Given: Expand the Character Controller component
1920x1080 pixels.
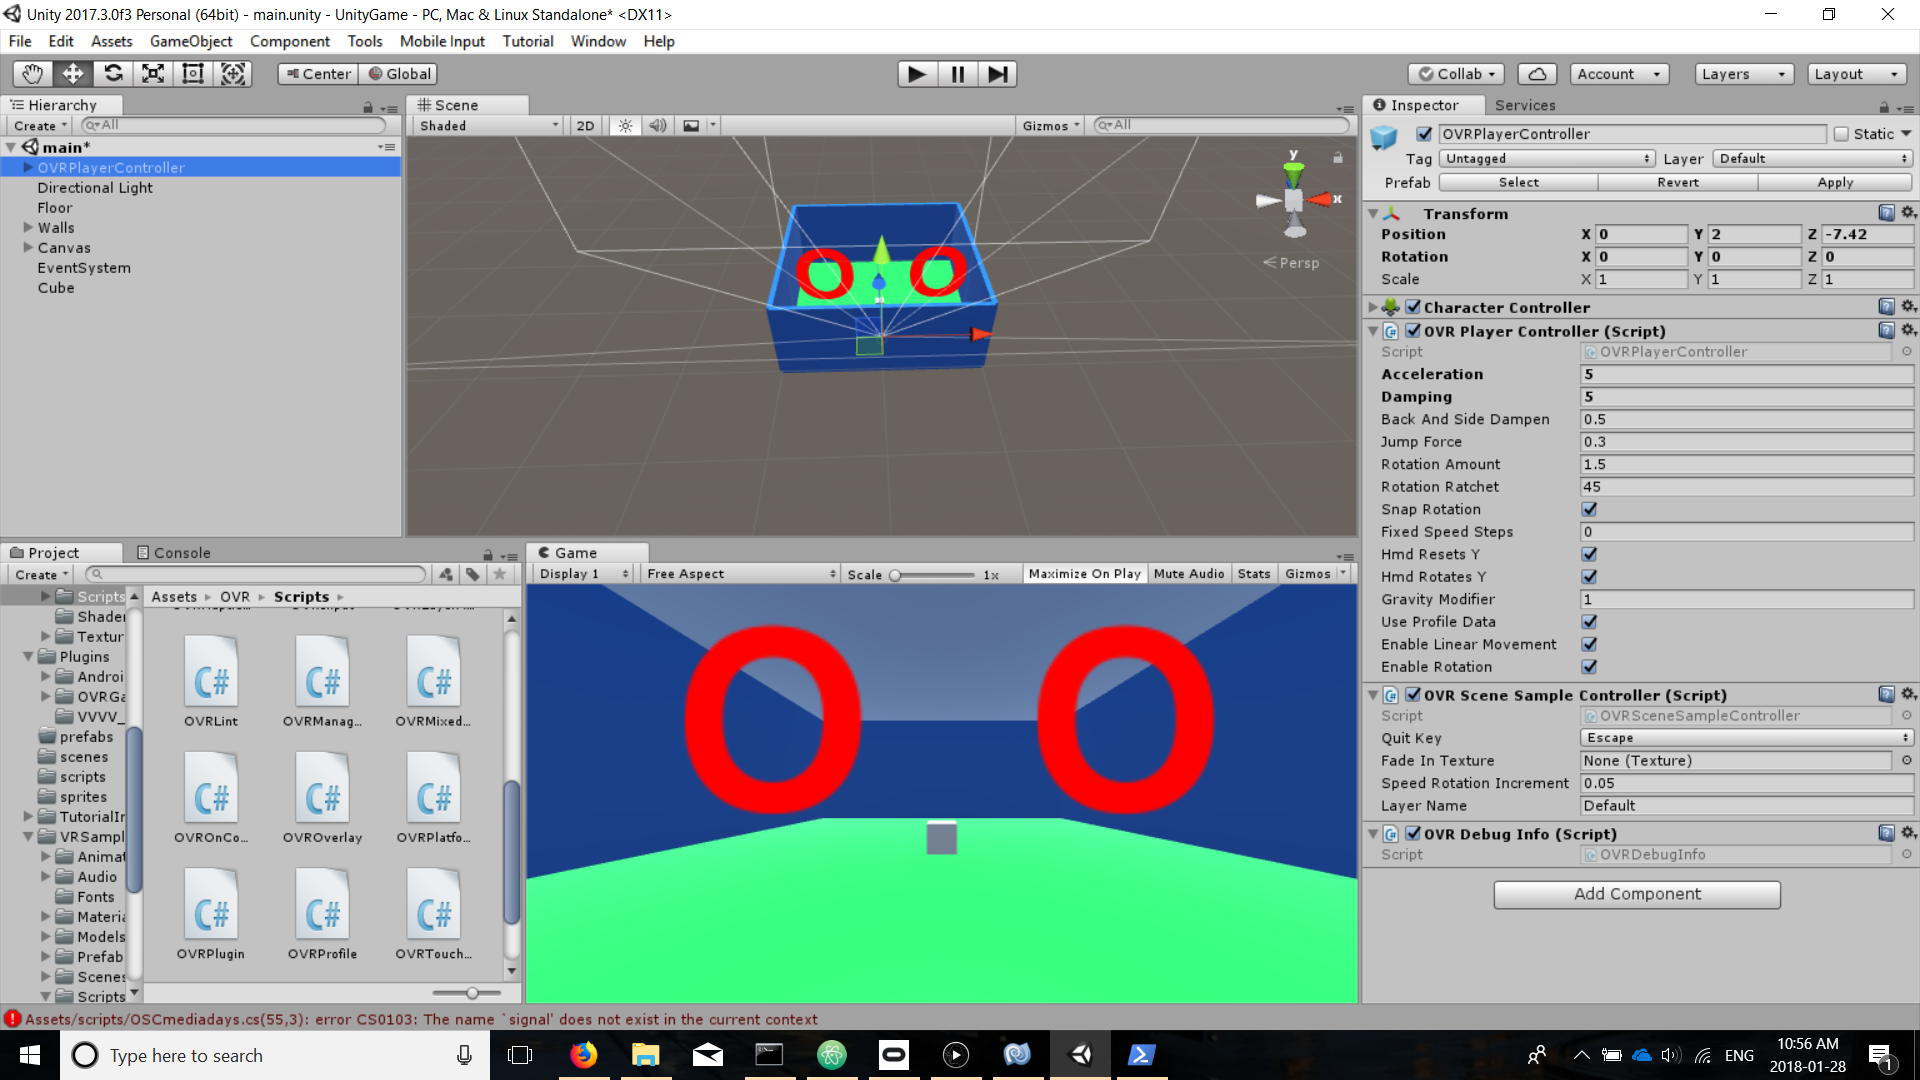Looking at the screenshot, I should 1373,307.
